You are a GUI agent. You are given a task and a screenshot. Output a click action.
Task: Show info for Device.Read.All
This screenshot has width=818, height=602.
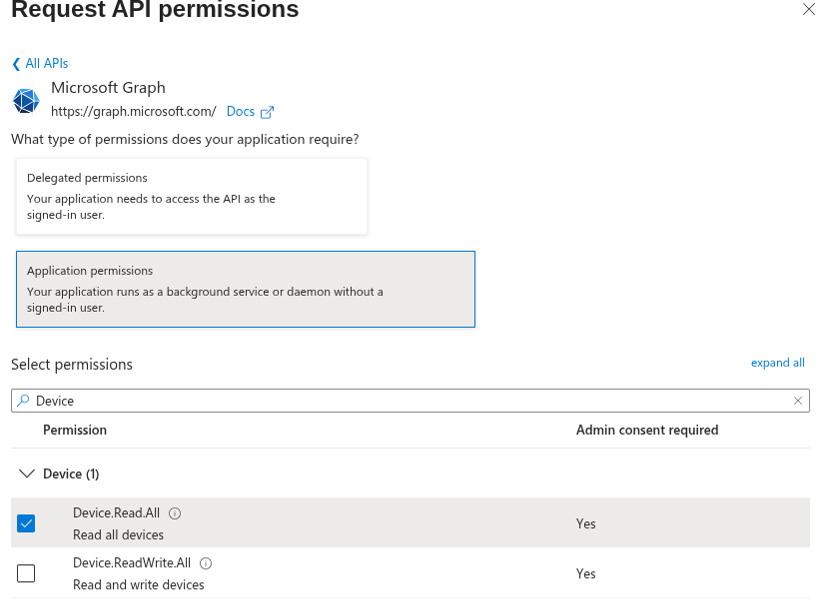[x=175, y=514]
